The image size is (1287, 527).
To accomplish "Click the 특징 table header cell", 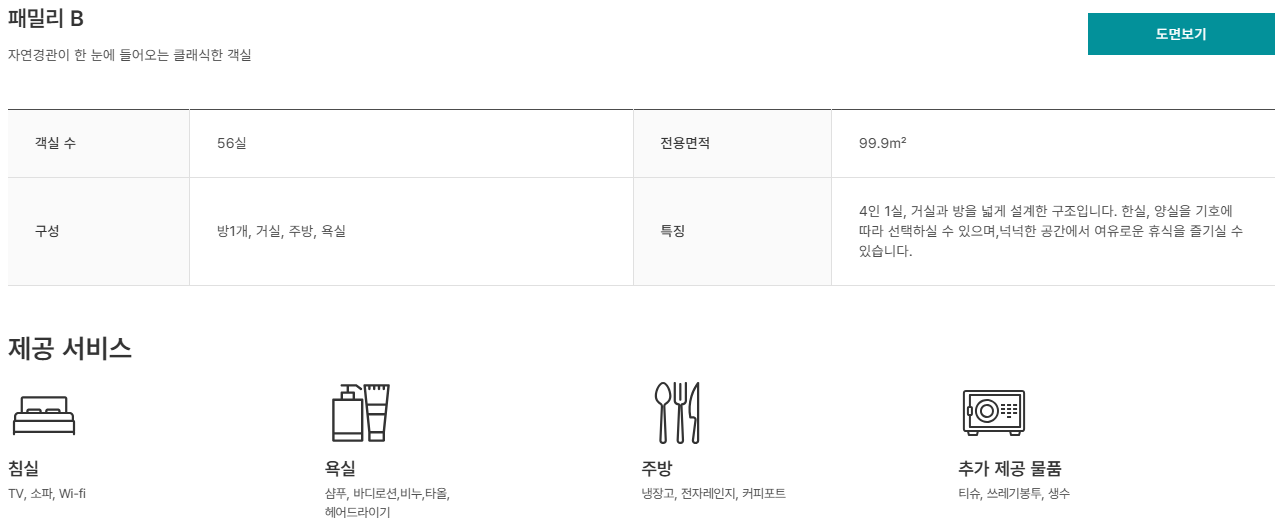I will (673, 231).
